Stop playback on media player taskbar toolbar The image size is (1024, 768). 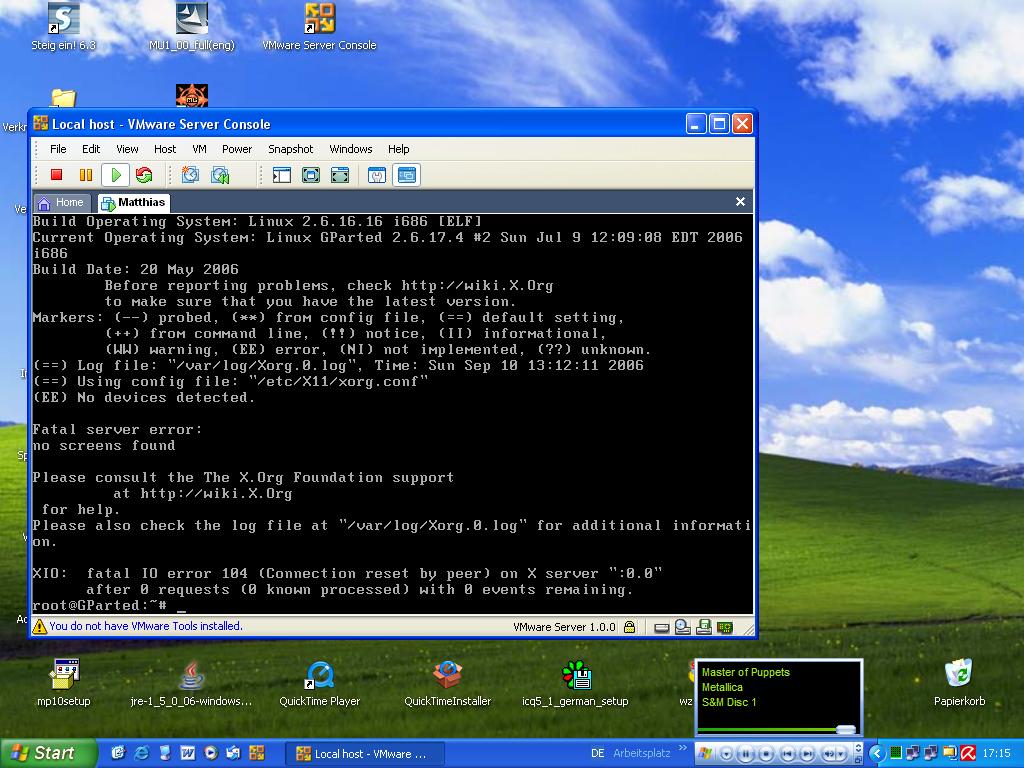point(766,754)
